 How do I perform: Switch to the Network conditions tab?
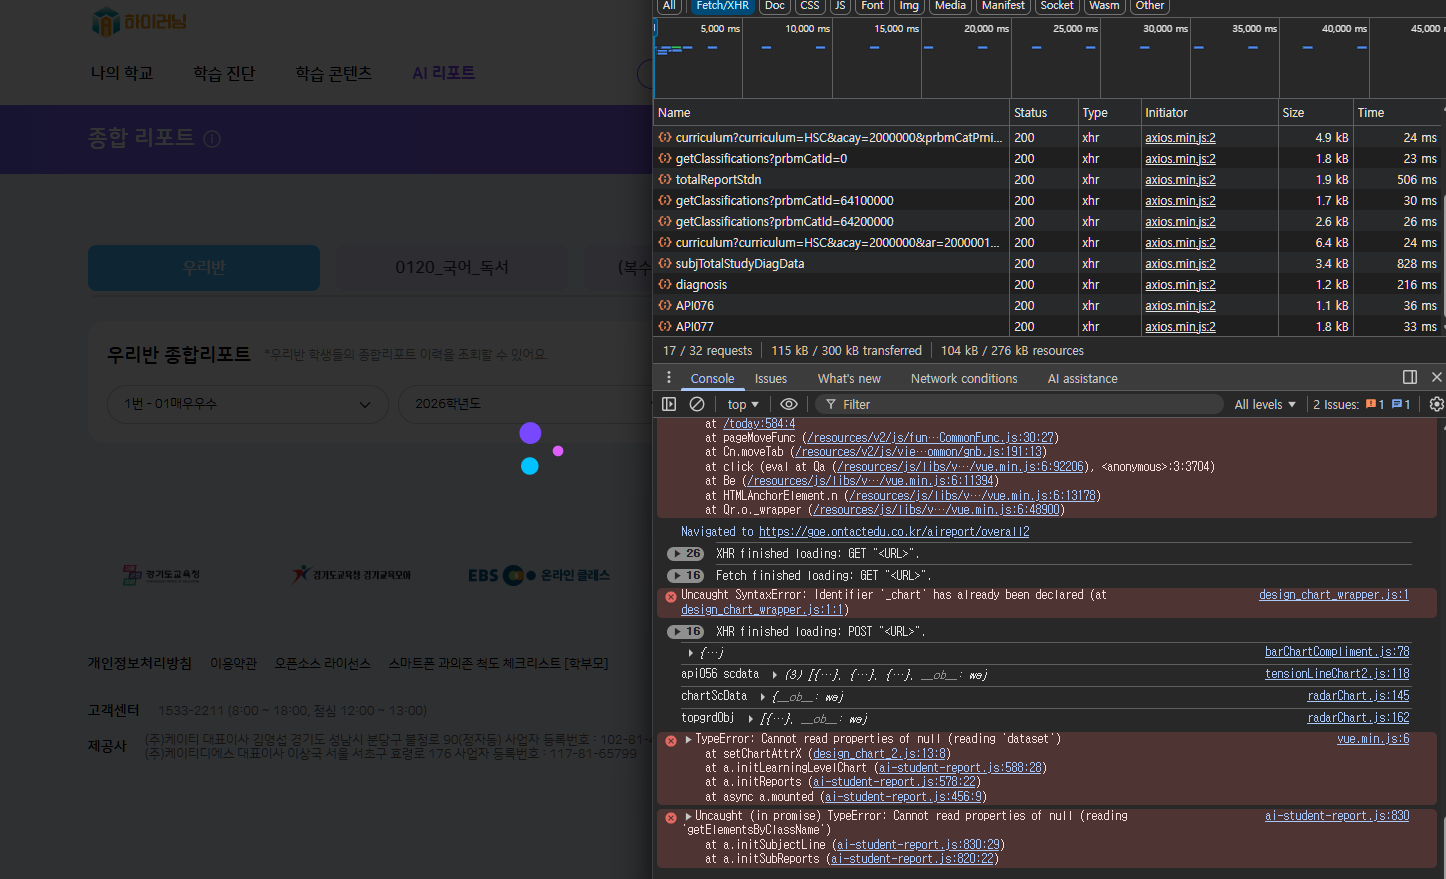click(x=963, y=378)
